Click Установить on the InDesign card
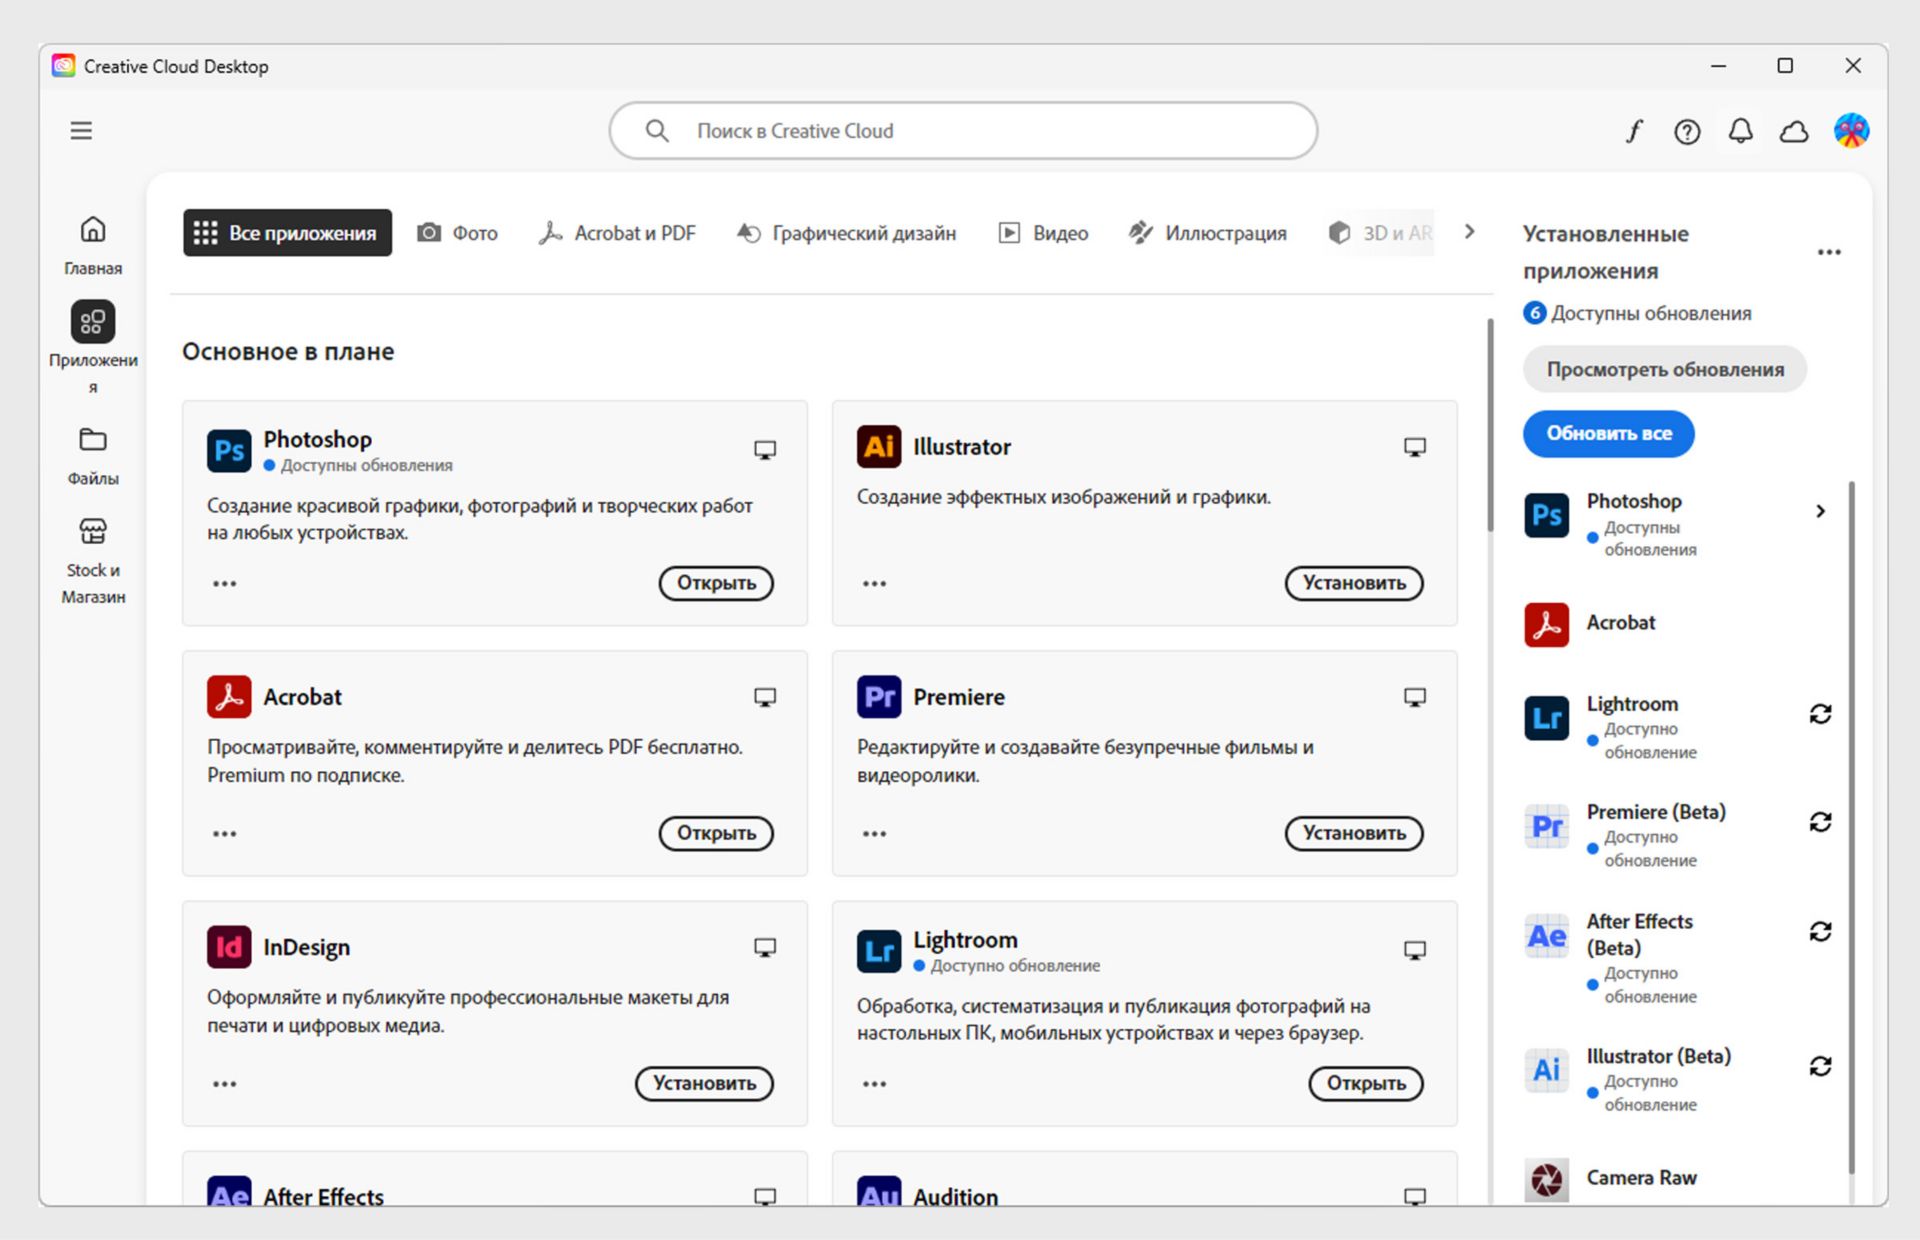 click(704, 1083)
